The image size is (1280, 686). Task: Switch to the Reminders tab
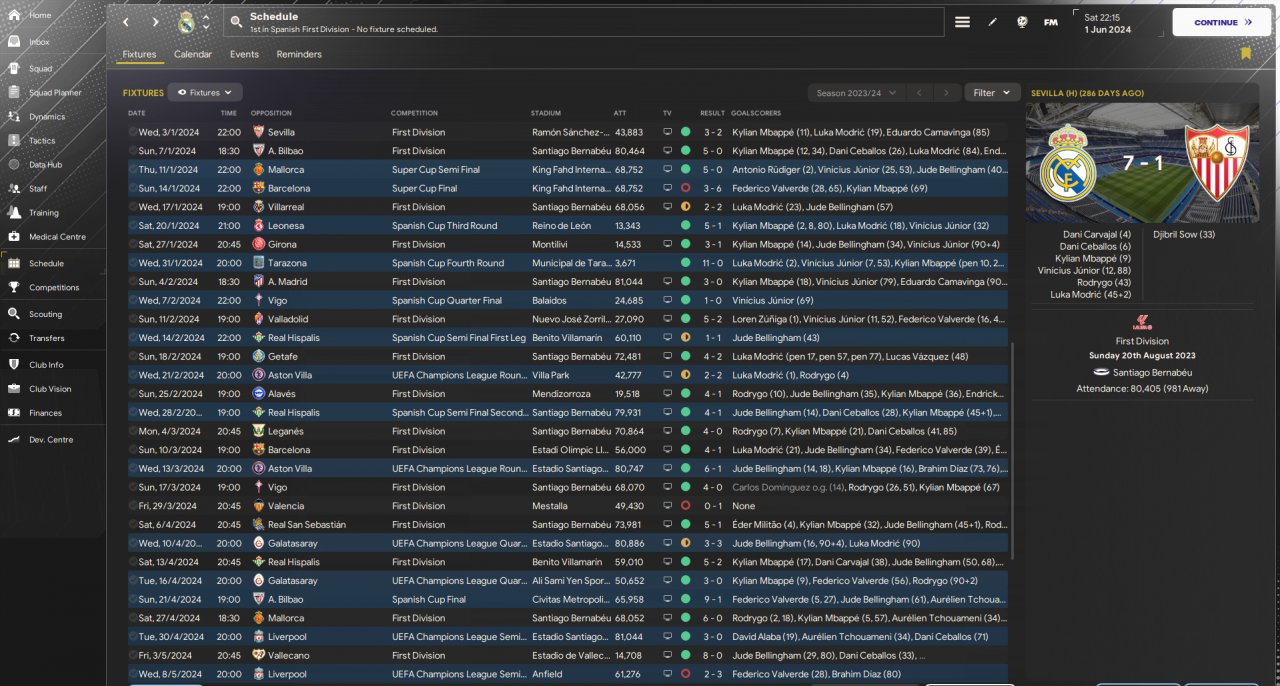(x=299, y=54)
